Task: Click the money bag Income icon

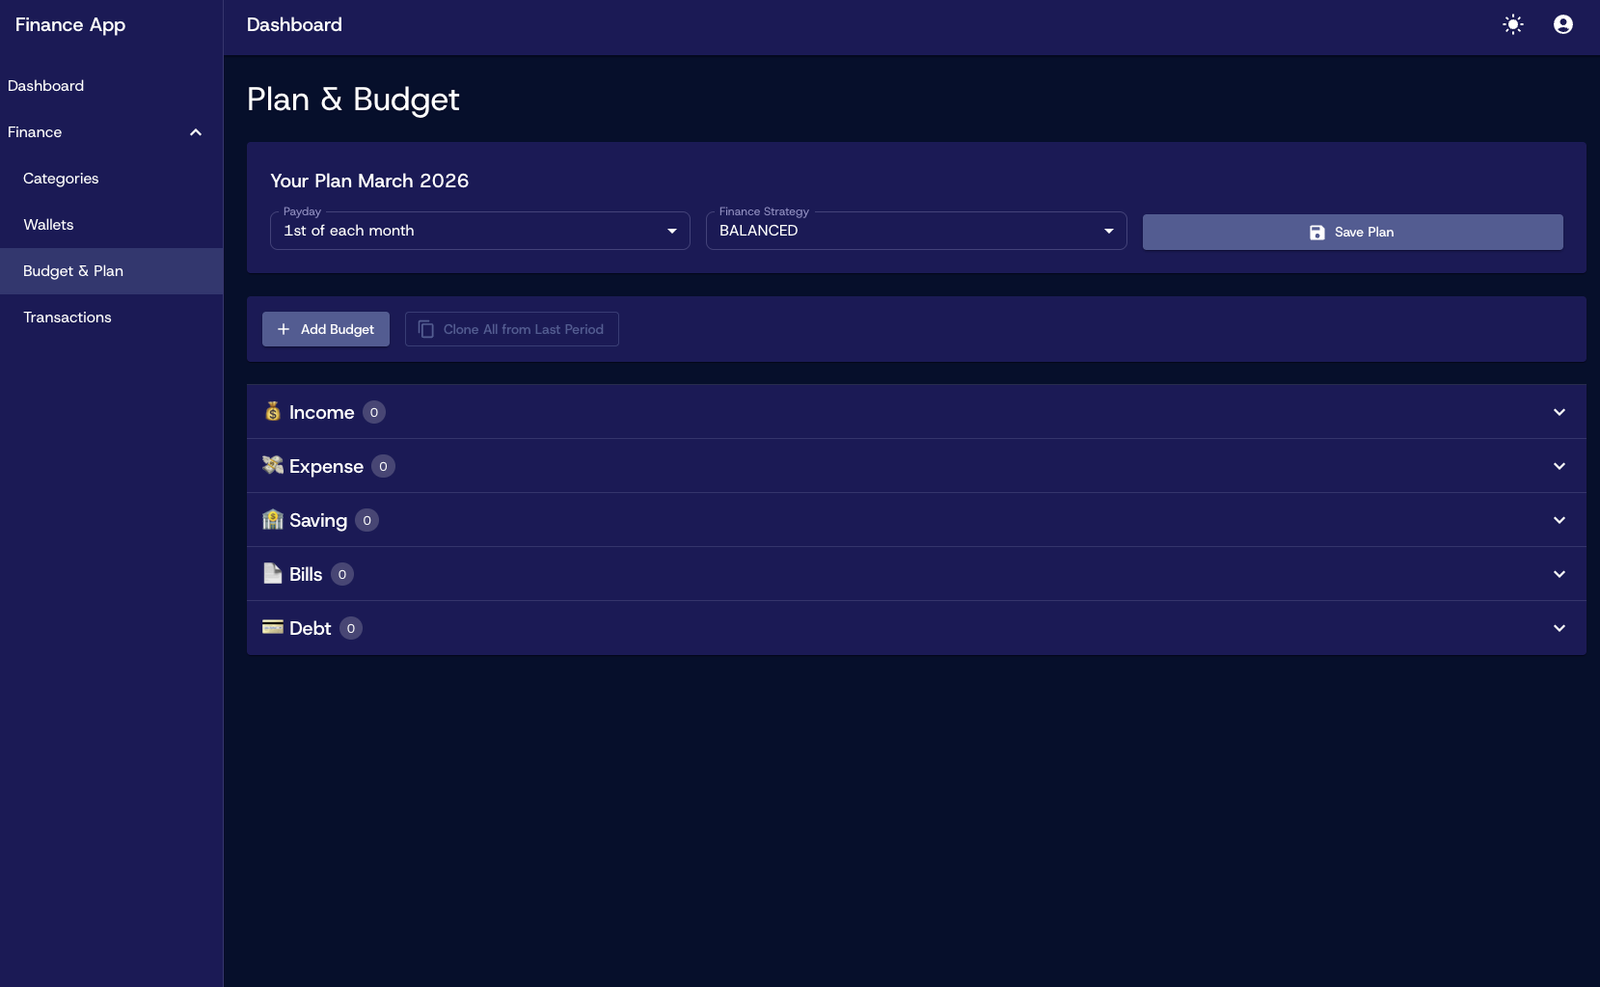Action: pyautogui.click(x=273, y=411)
